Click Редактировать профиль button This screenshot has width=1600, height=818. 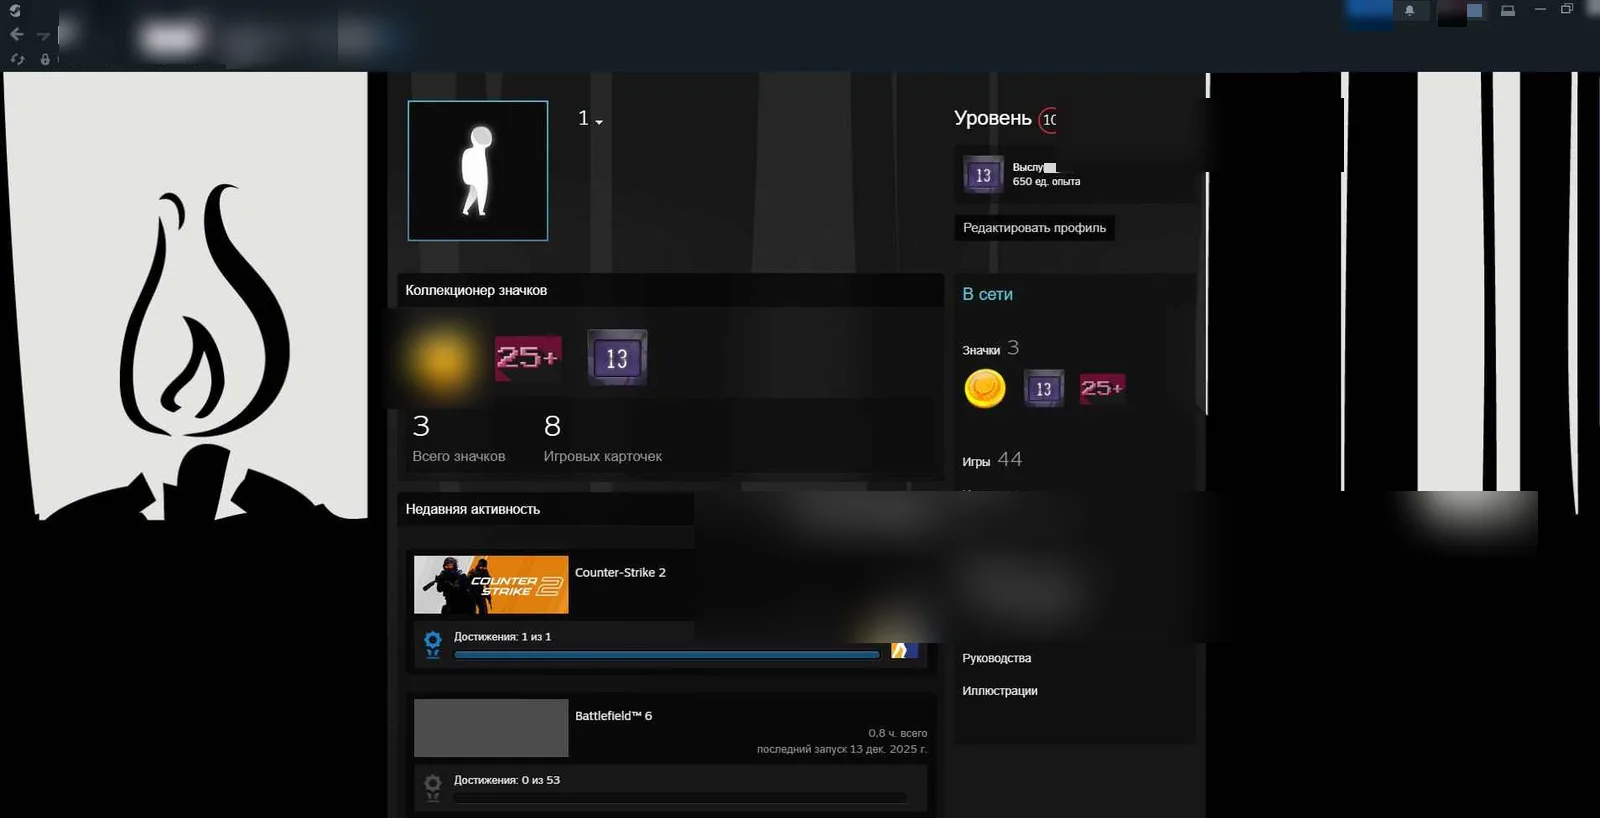click(x=1034, y=228)
